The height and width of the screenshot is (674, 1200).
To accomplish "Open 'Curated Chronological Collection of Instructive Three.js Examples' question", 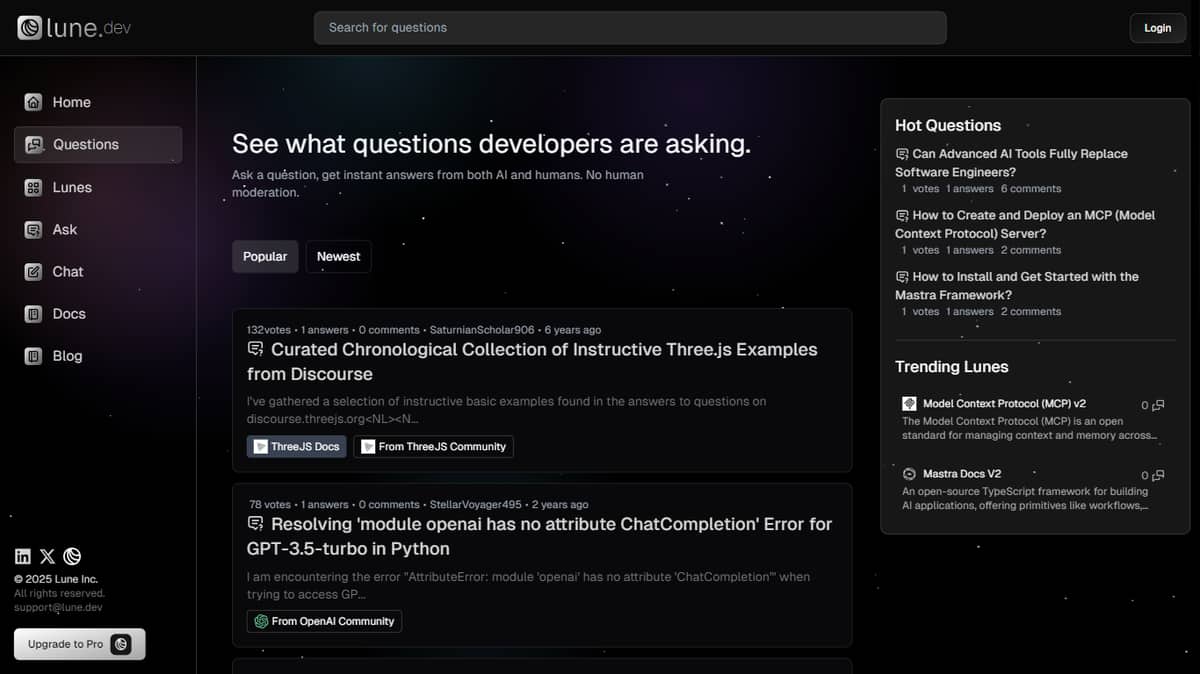I will pyautogui.click(x=532, y=361).
